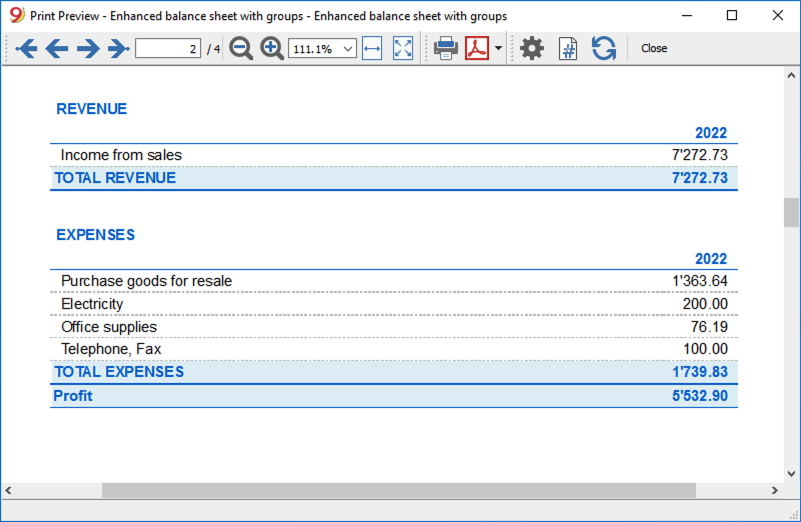The height and width of the screenshot is (522, 801).
Task: Zoom in with the plus magnifier
Action: pos(272,49)
